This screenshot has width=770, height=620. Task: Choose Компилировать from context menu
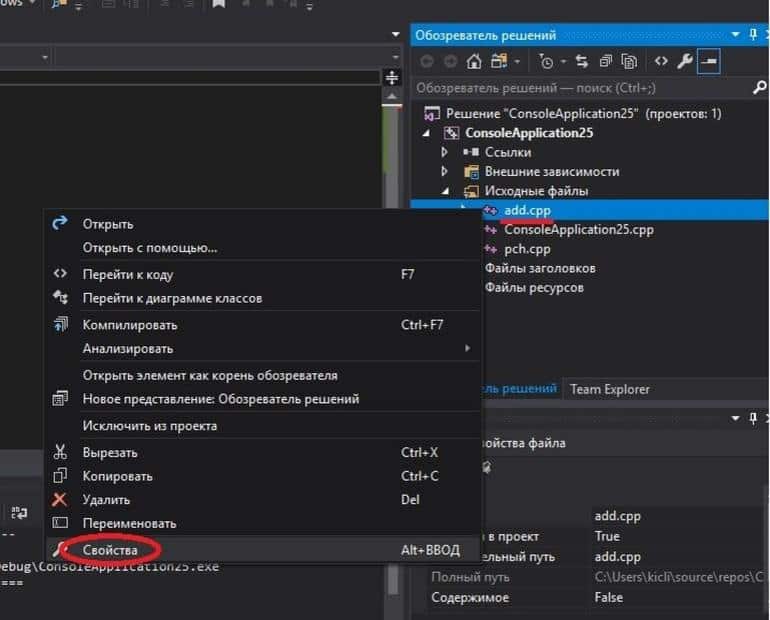click(263, 325)
